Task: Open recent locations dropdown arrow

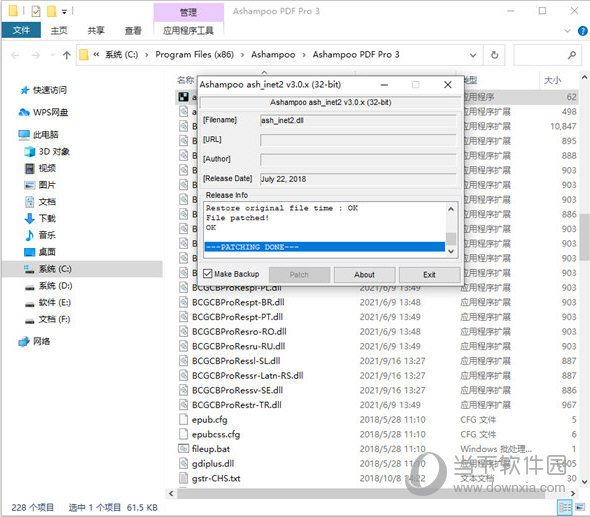Action: 52,55
